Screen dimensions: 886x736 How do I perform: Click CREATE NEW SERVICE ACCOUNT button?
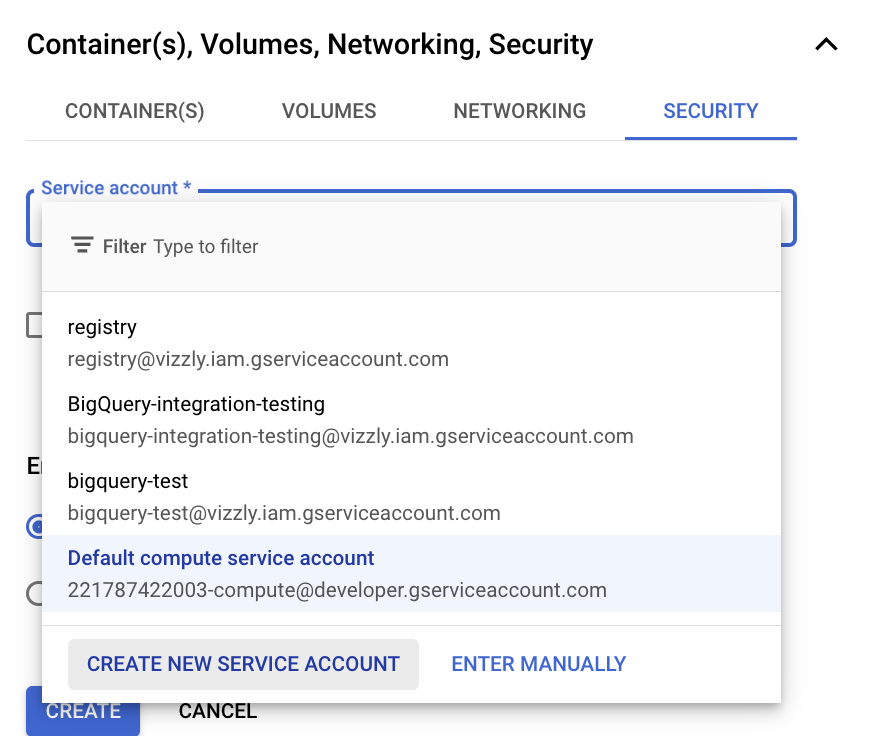[243, 664]
